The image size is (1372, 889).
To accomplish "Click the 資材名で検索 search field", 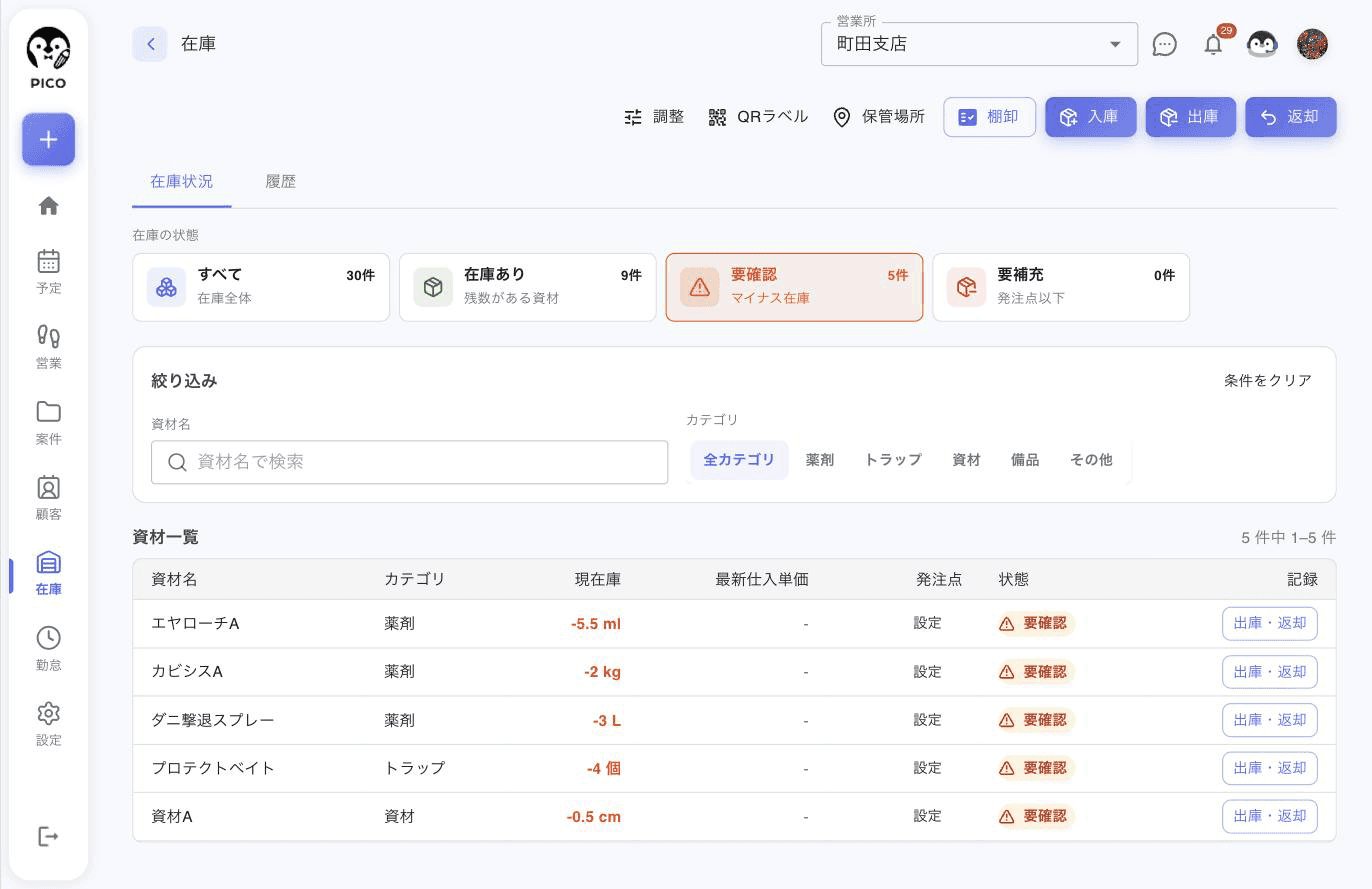I will point(409,462).
